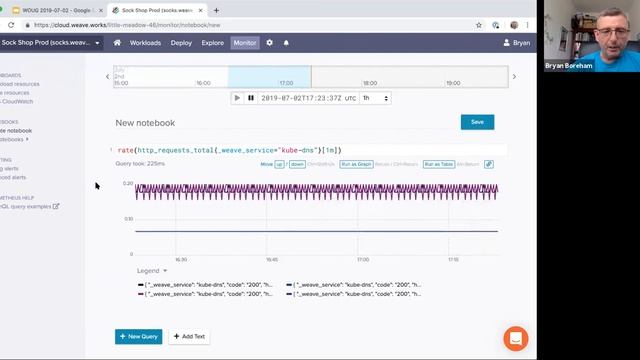Click the bottom-right purple legend entry

[x=353, y=294]
